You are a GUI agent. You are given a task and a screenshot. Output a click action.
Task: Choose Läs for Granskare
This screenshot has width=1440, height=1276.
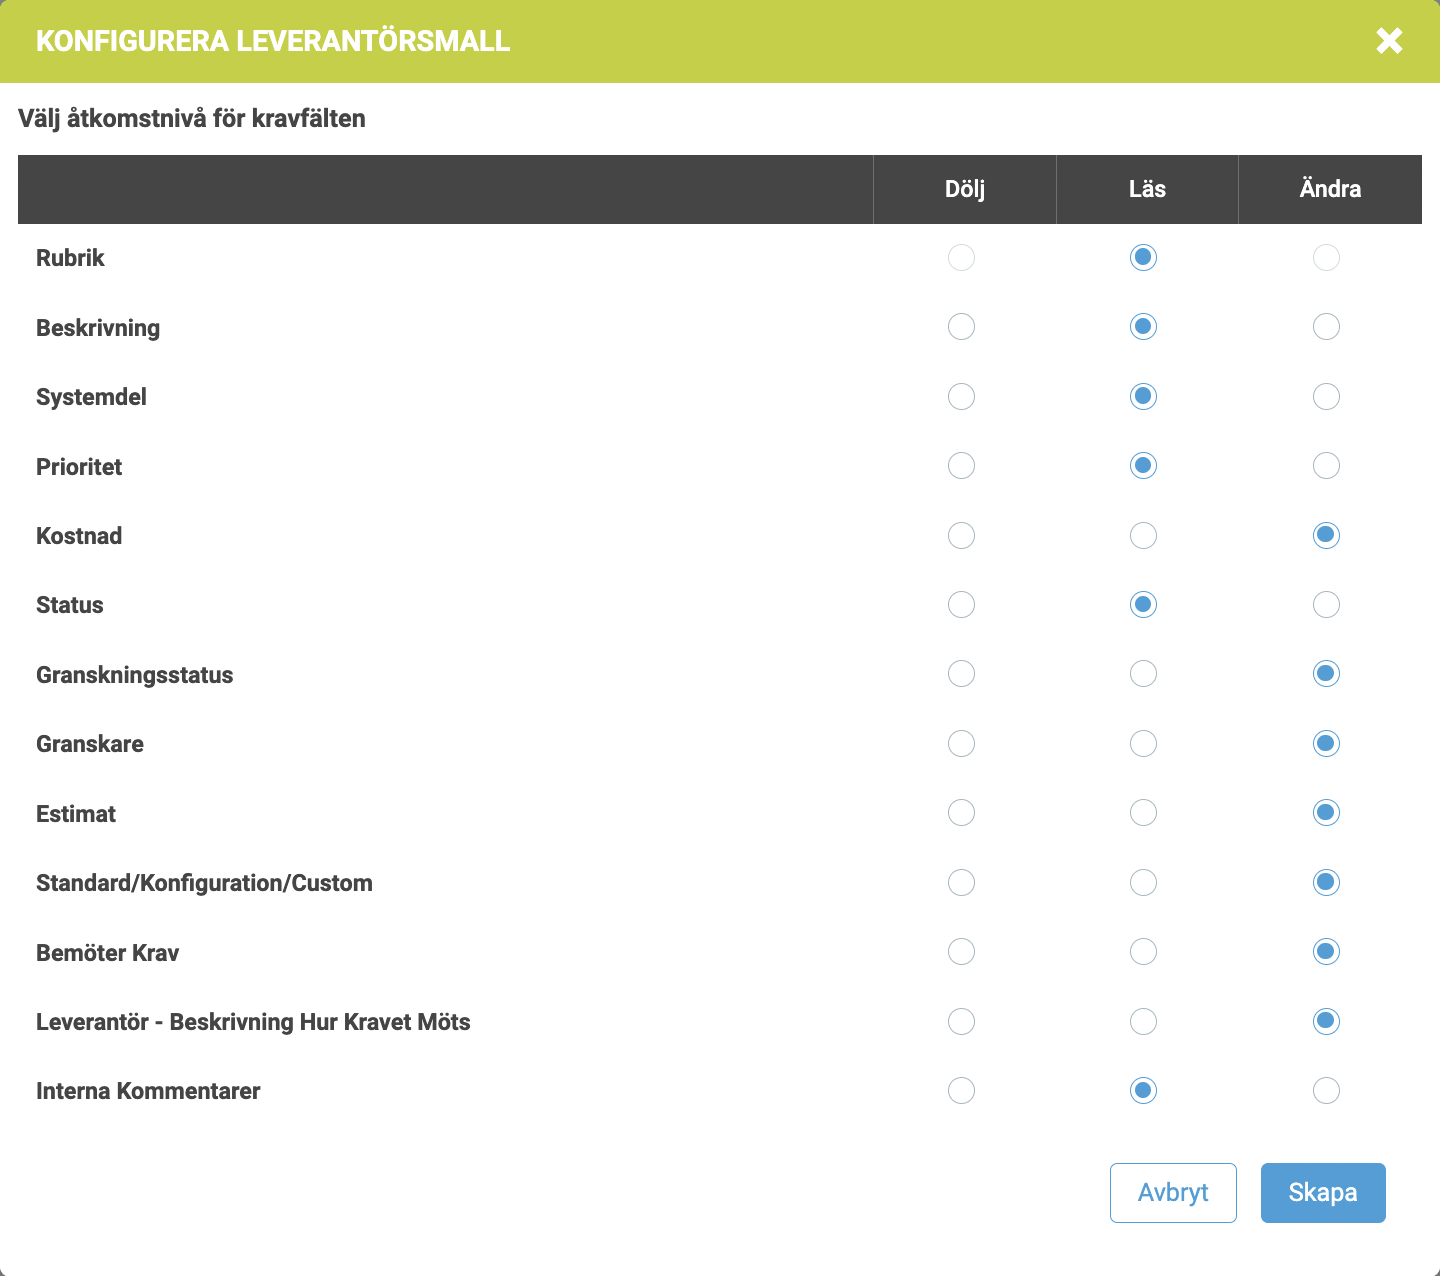1143,744
